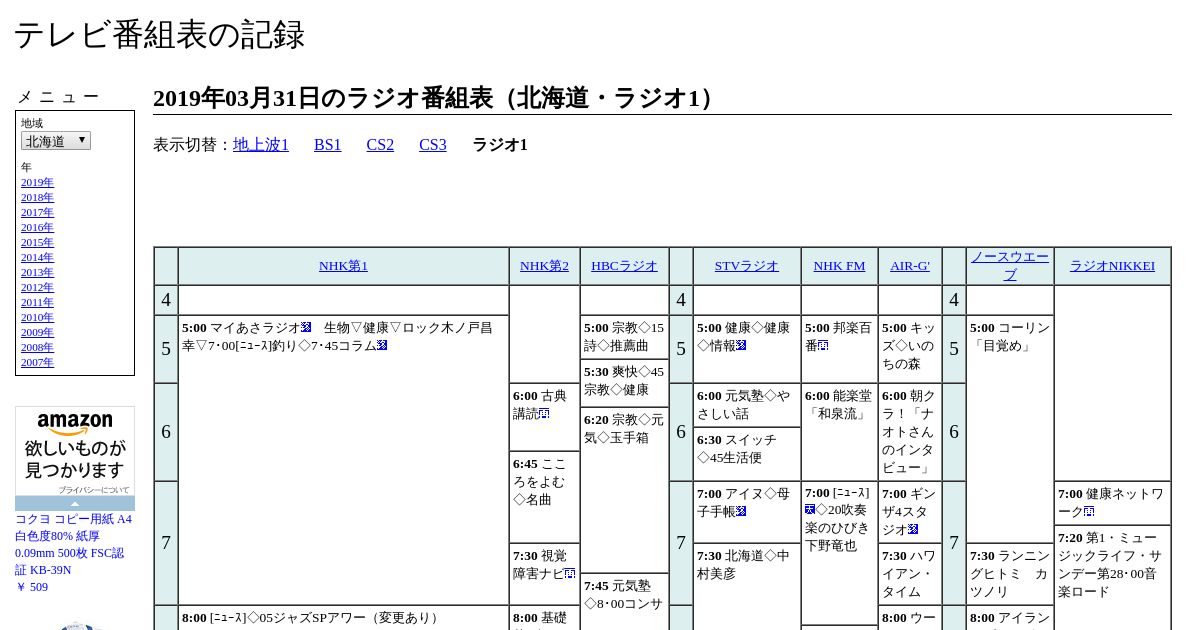The image size is (1200, 630).
Task: Open the 2016年 year link
Action: pyautogui.click(x=37, y=228)
